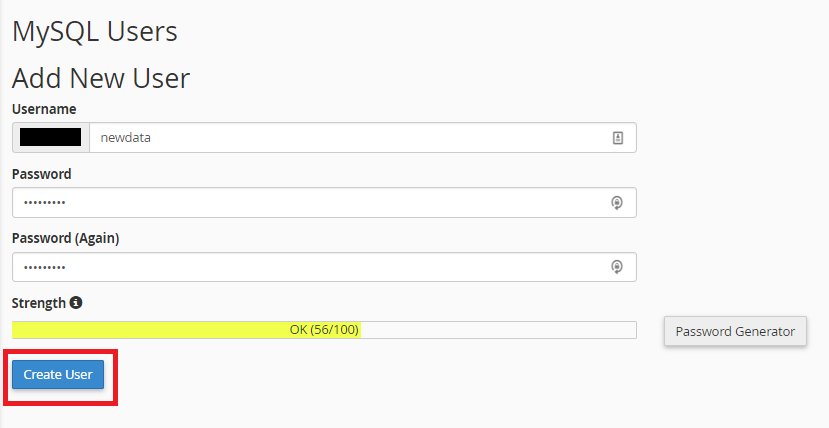
Task: Click the Strength label text
Action: [39, 303]
